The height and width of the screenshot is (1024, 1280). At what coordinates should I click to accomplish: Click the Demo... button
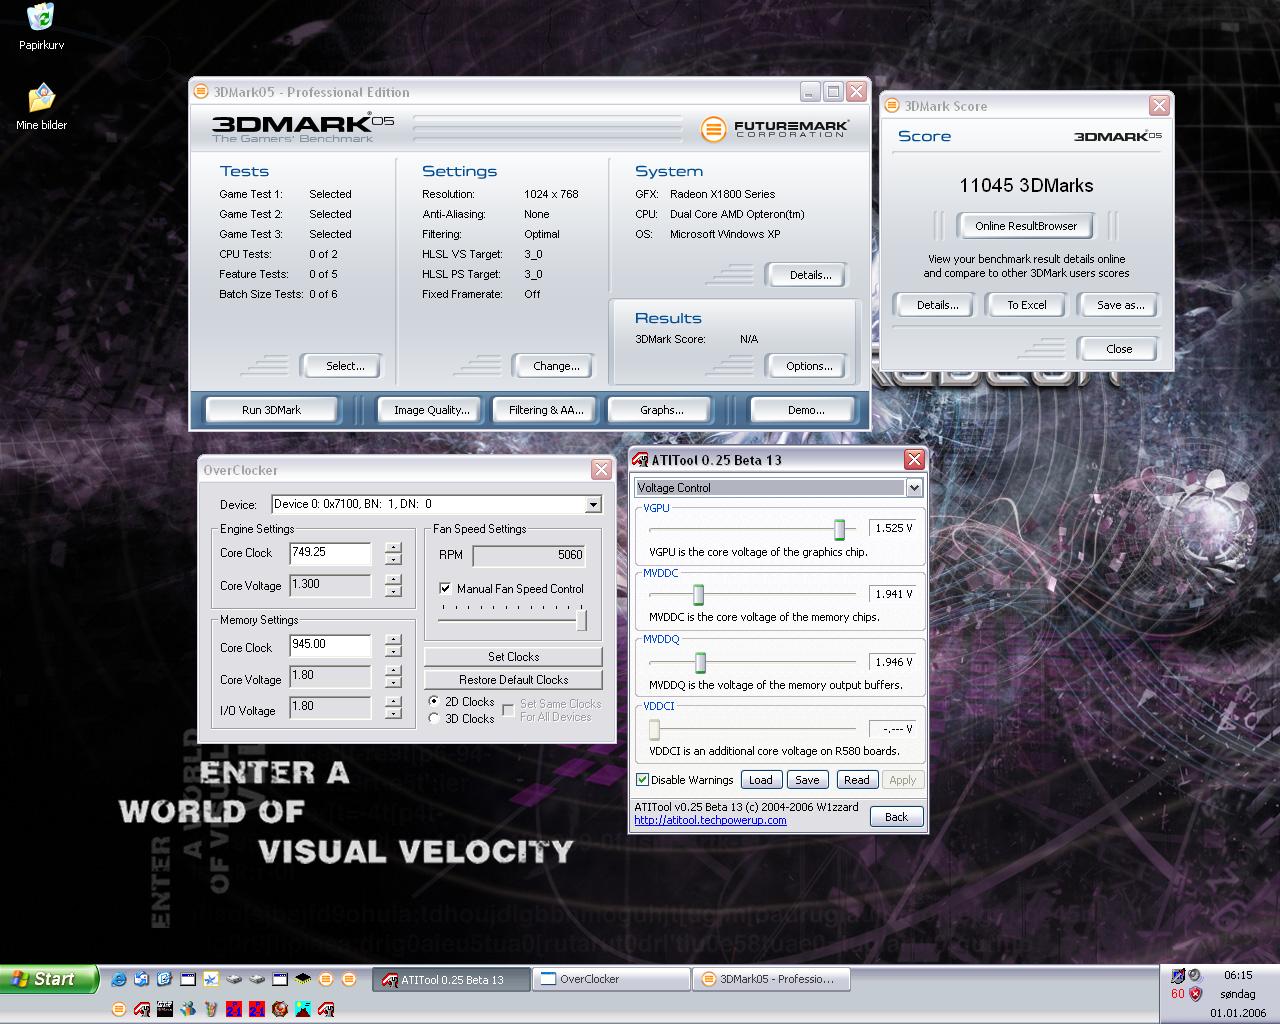805,410
